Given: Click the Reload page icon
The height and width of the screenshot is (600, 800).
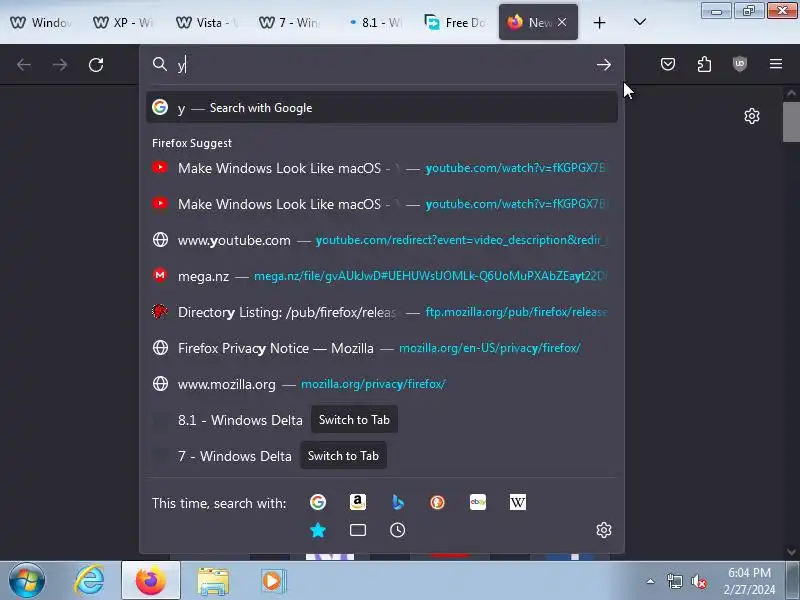Looking at the screenshot, I should coord(96,65).
